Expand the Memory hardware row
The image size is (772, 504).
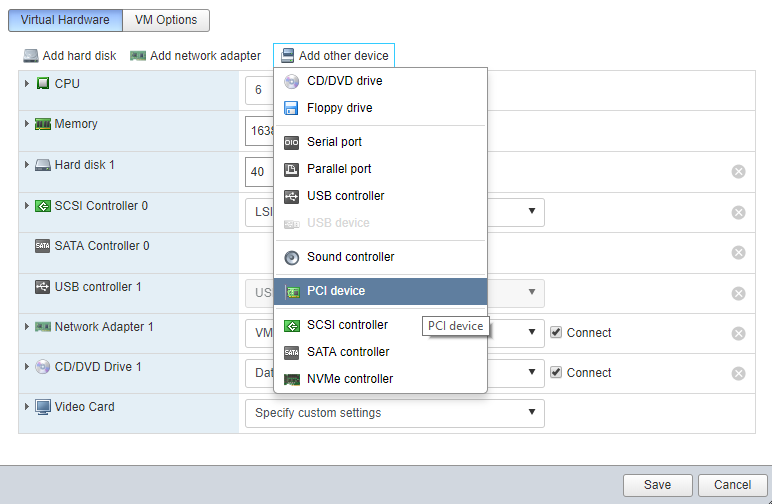[27, 124]
